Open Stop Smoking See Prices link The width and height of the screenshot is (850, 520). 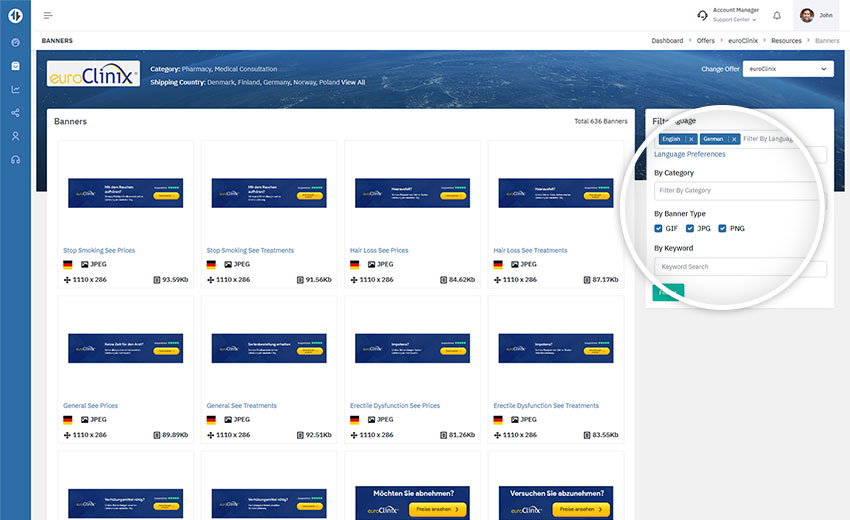[x=99, y=251]
